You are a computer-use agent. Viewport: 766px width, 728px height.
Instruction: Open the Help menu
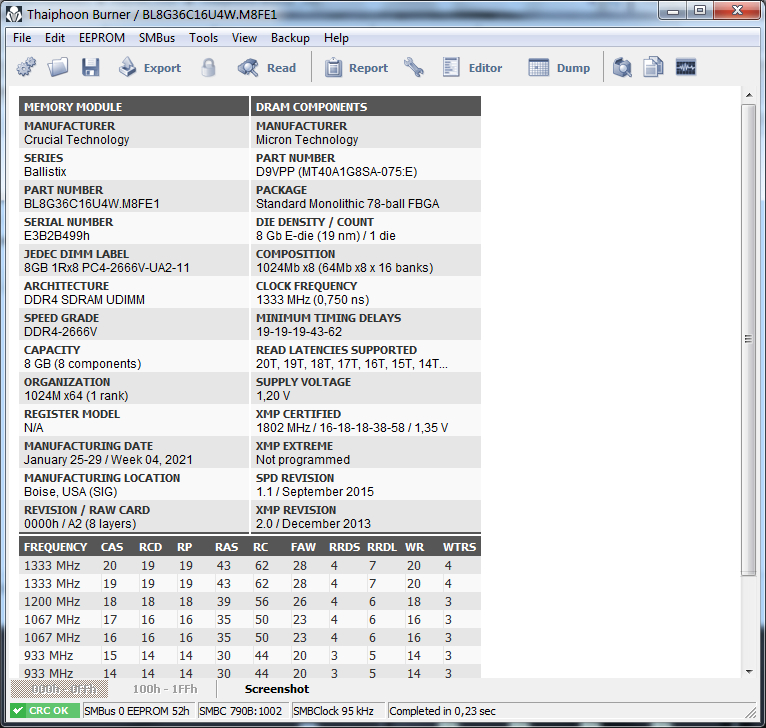coord(336,38)
